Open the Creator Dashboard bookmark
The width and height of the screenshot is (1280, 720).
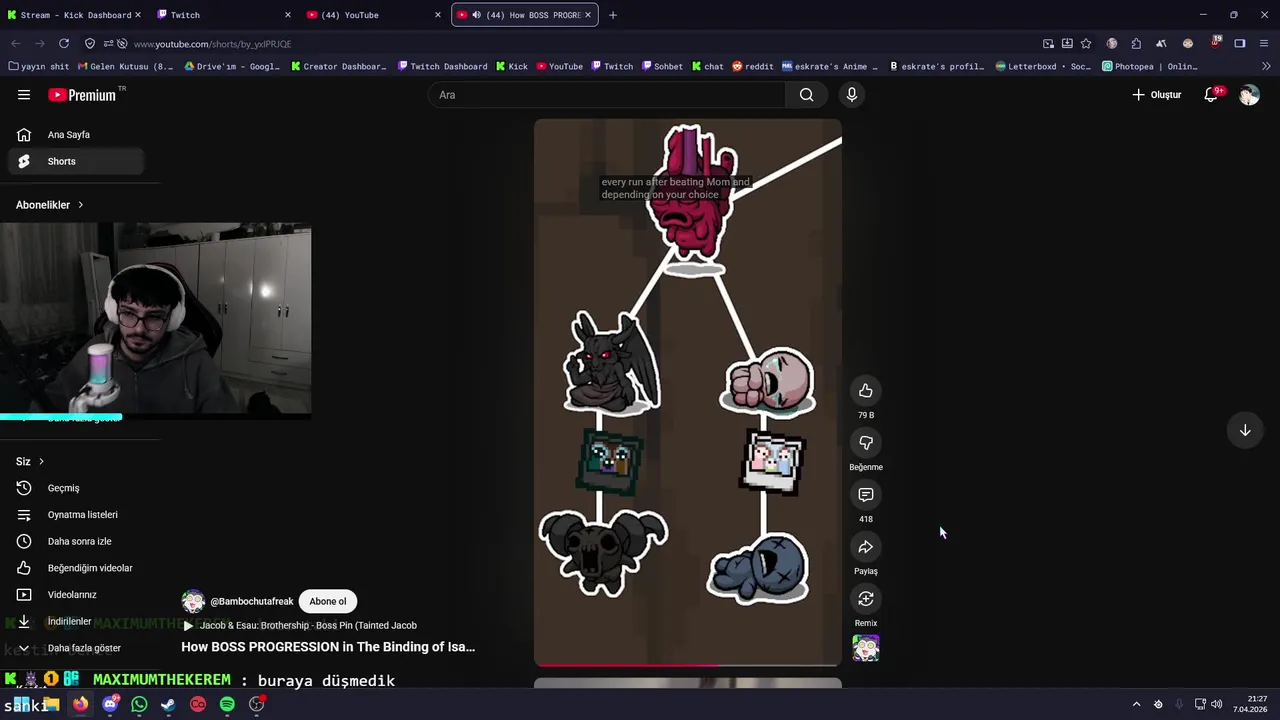coord(339,66)
